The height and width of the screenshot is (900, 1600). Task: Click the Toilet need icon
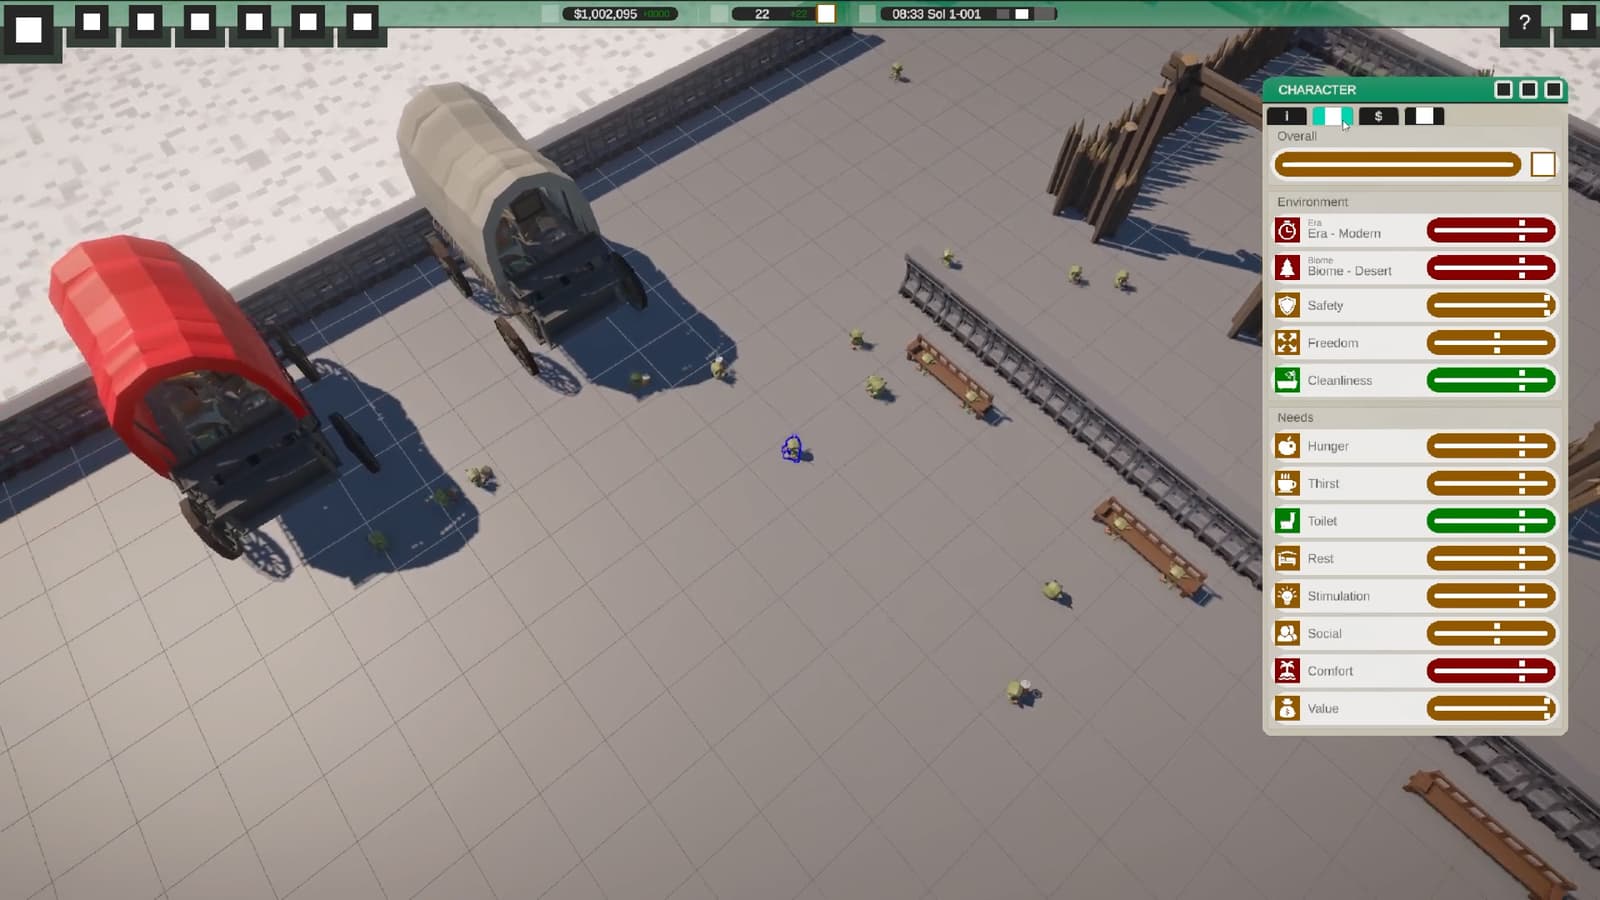(1287, 521)
